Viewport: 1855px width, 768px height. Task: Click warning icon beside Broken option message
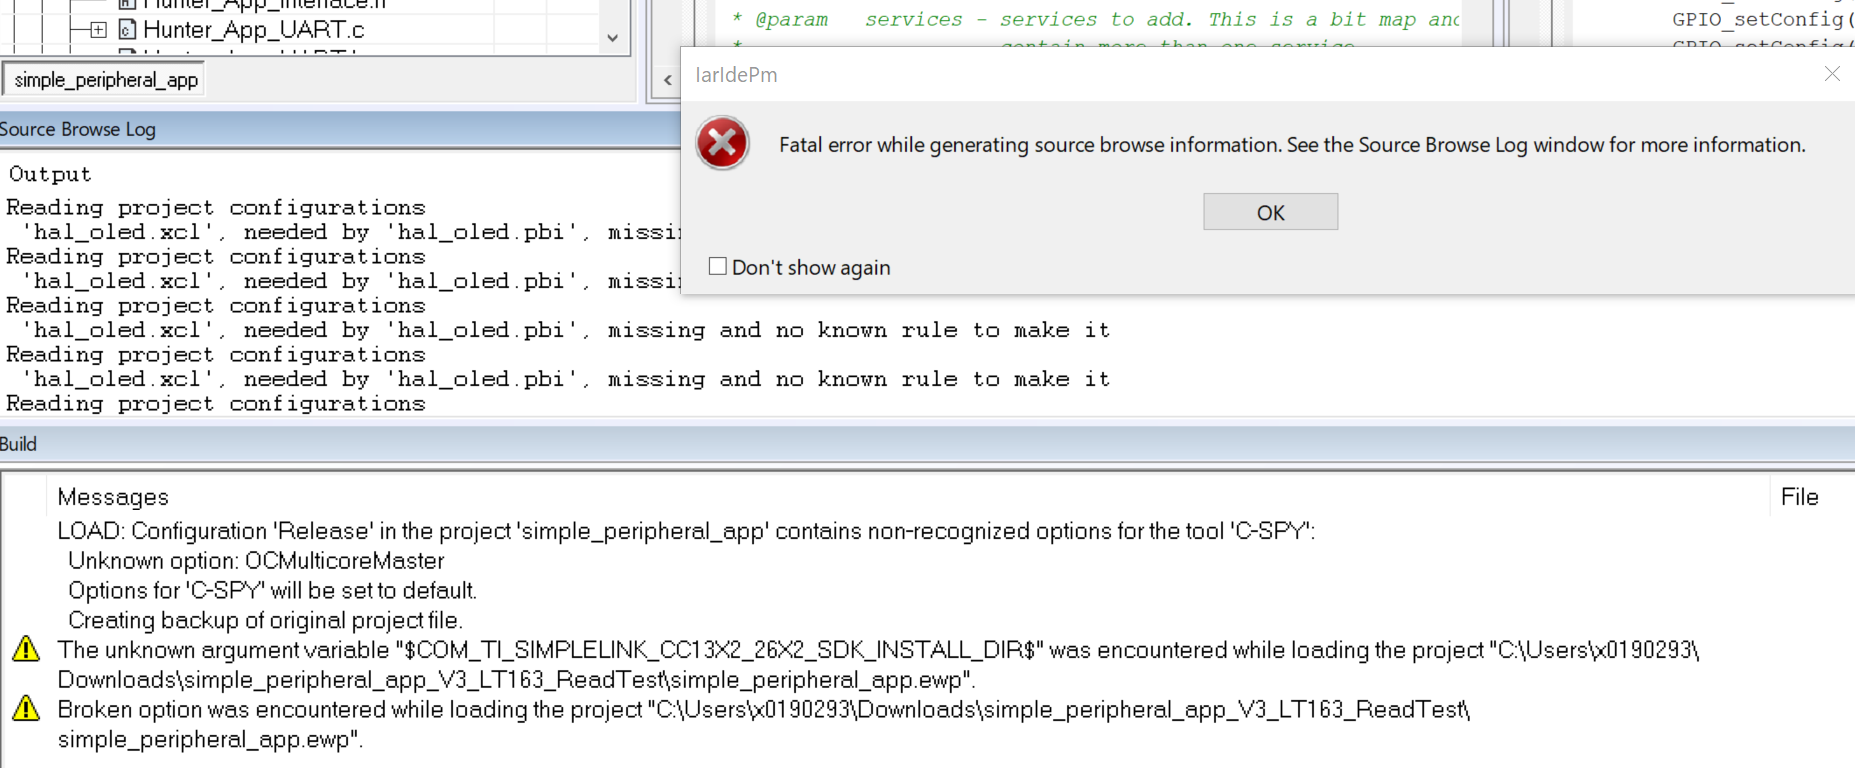[x=26, y=709]
